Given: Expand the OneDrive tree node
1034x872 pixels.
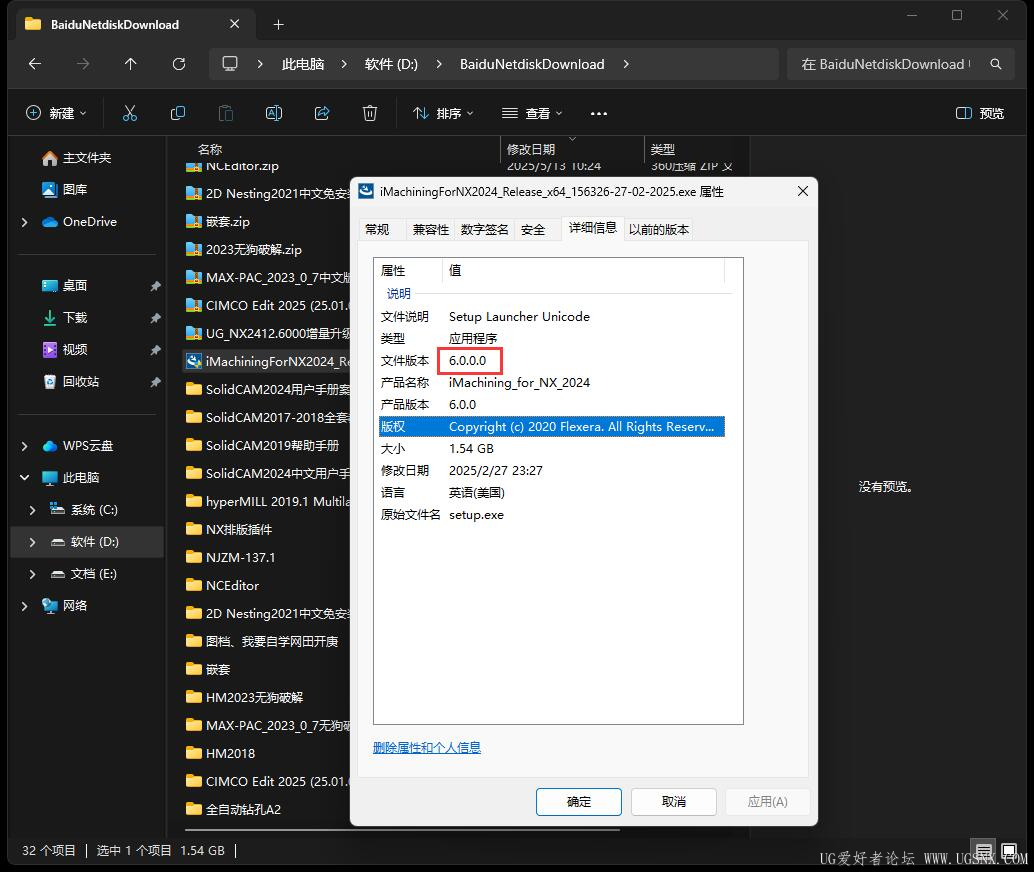Looking at the screenshot, I should pyautogui.click(x=24, y=222).
